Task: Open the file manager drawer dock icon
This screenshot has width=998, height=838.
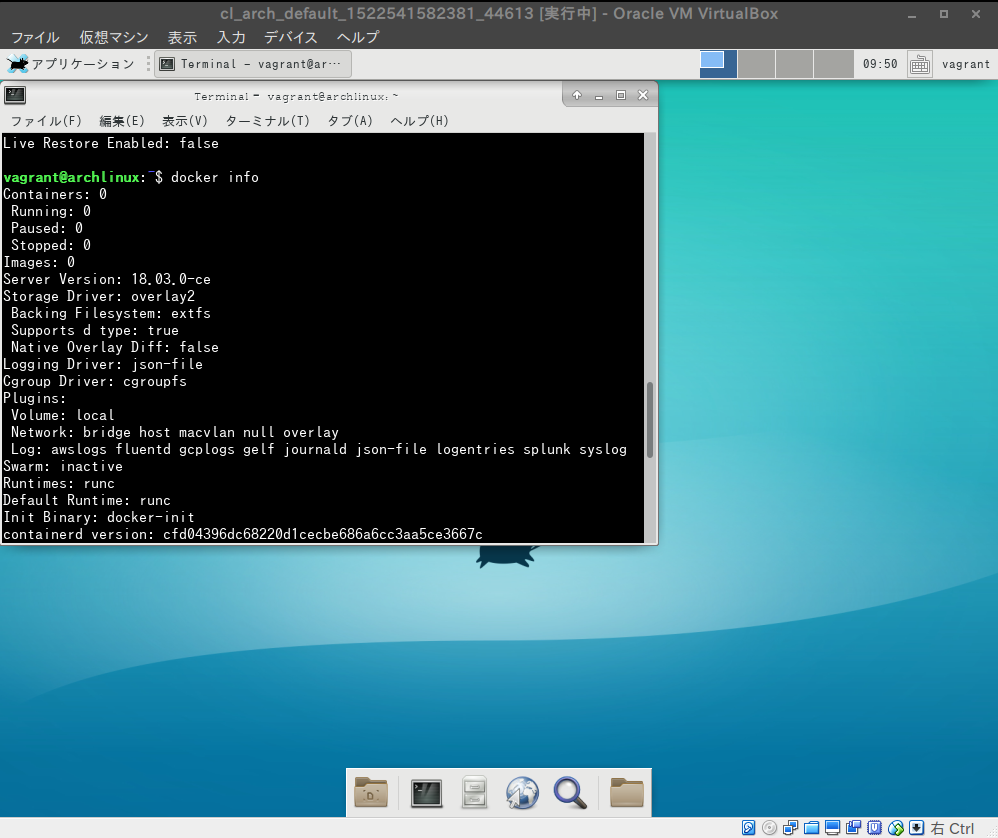Action: pyautogui.click(x=474, y=792)
